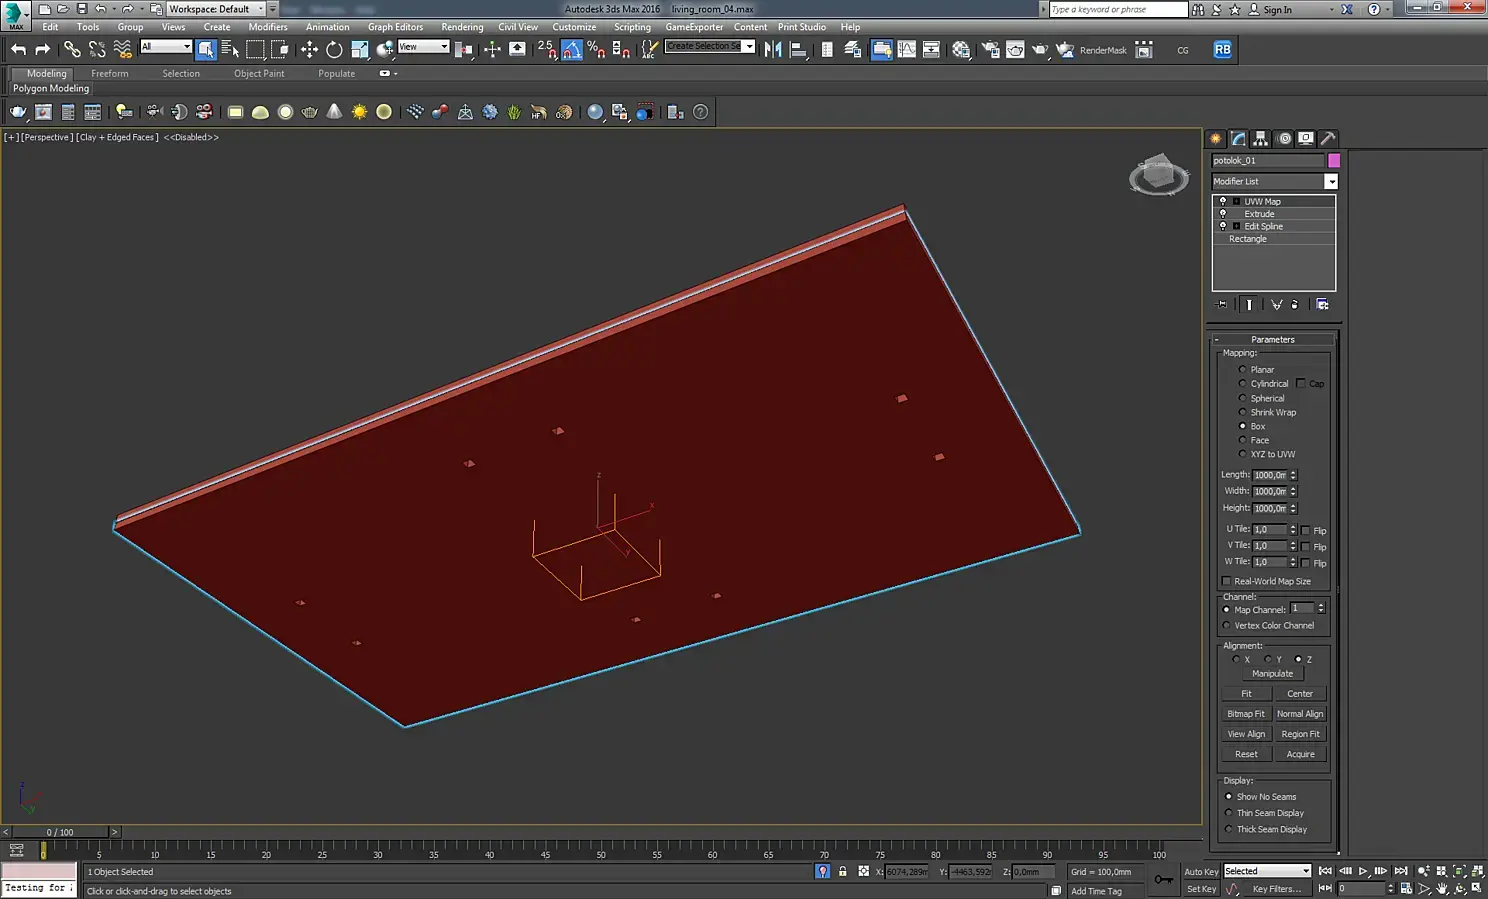
Task: Collapse the Parameters rollout
Action: click(x=1272, y=339)
